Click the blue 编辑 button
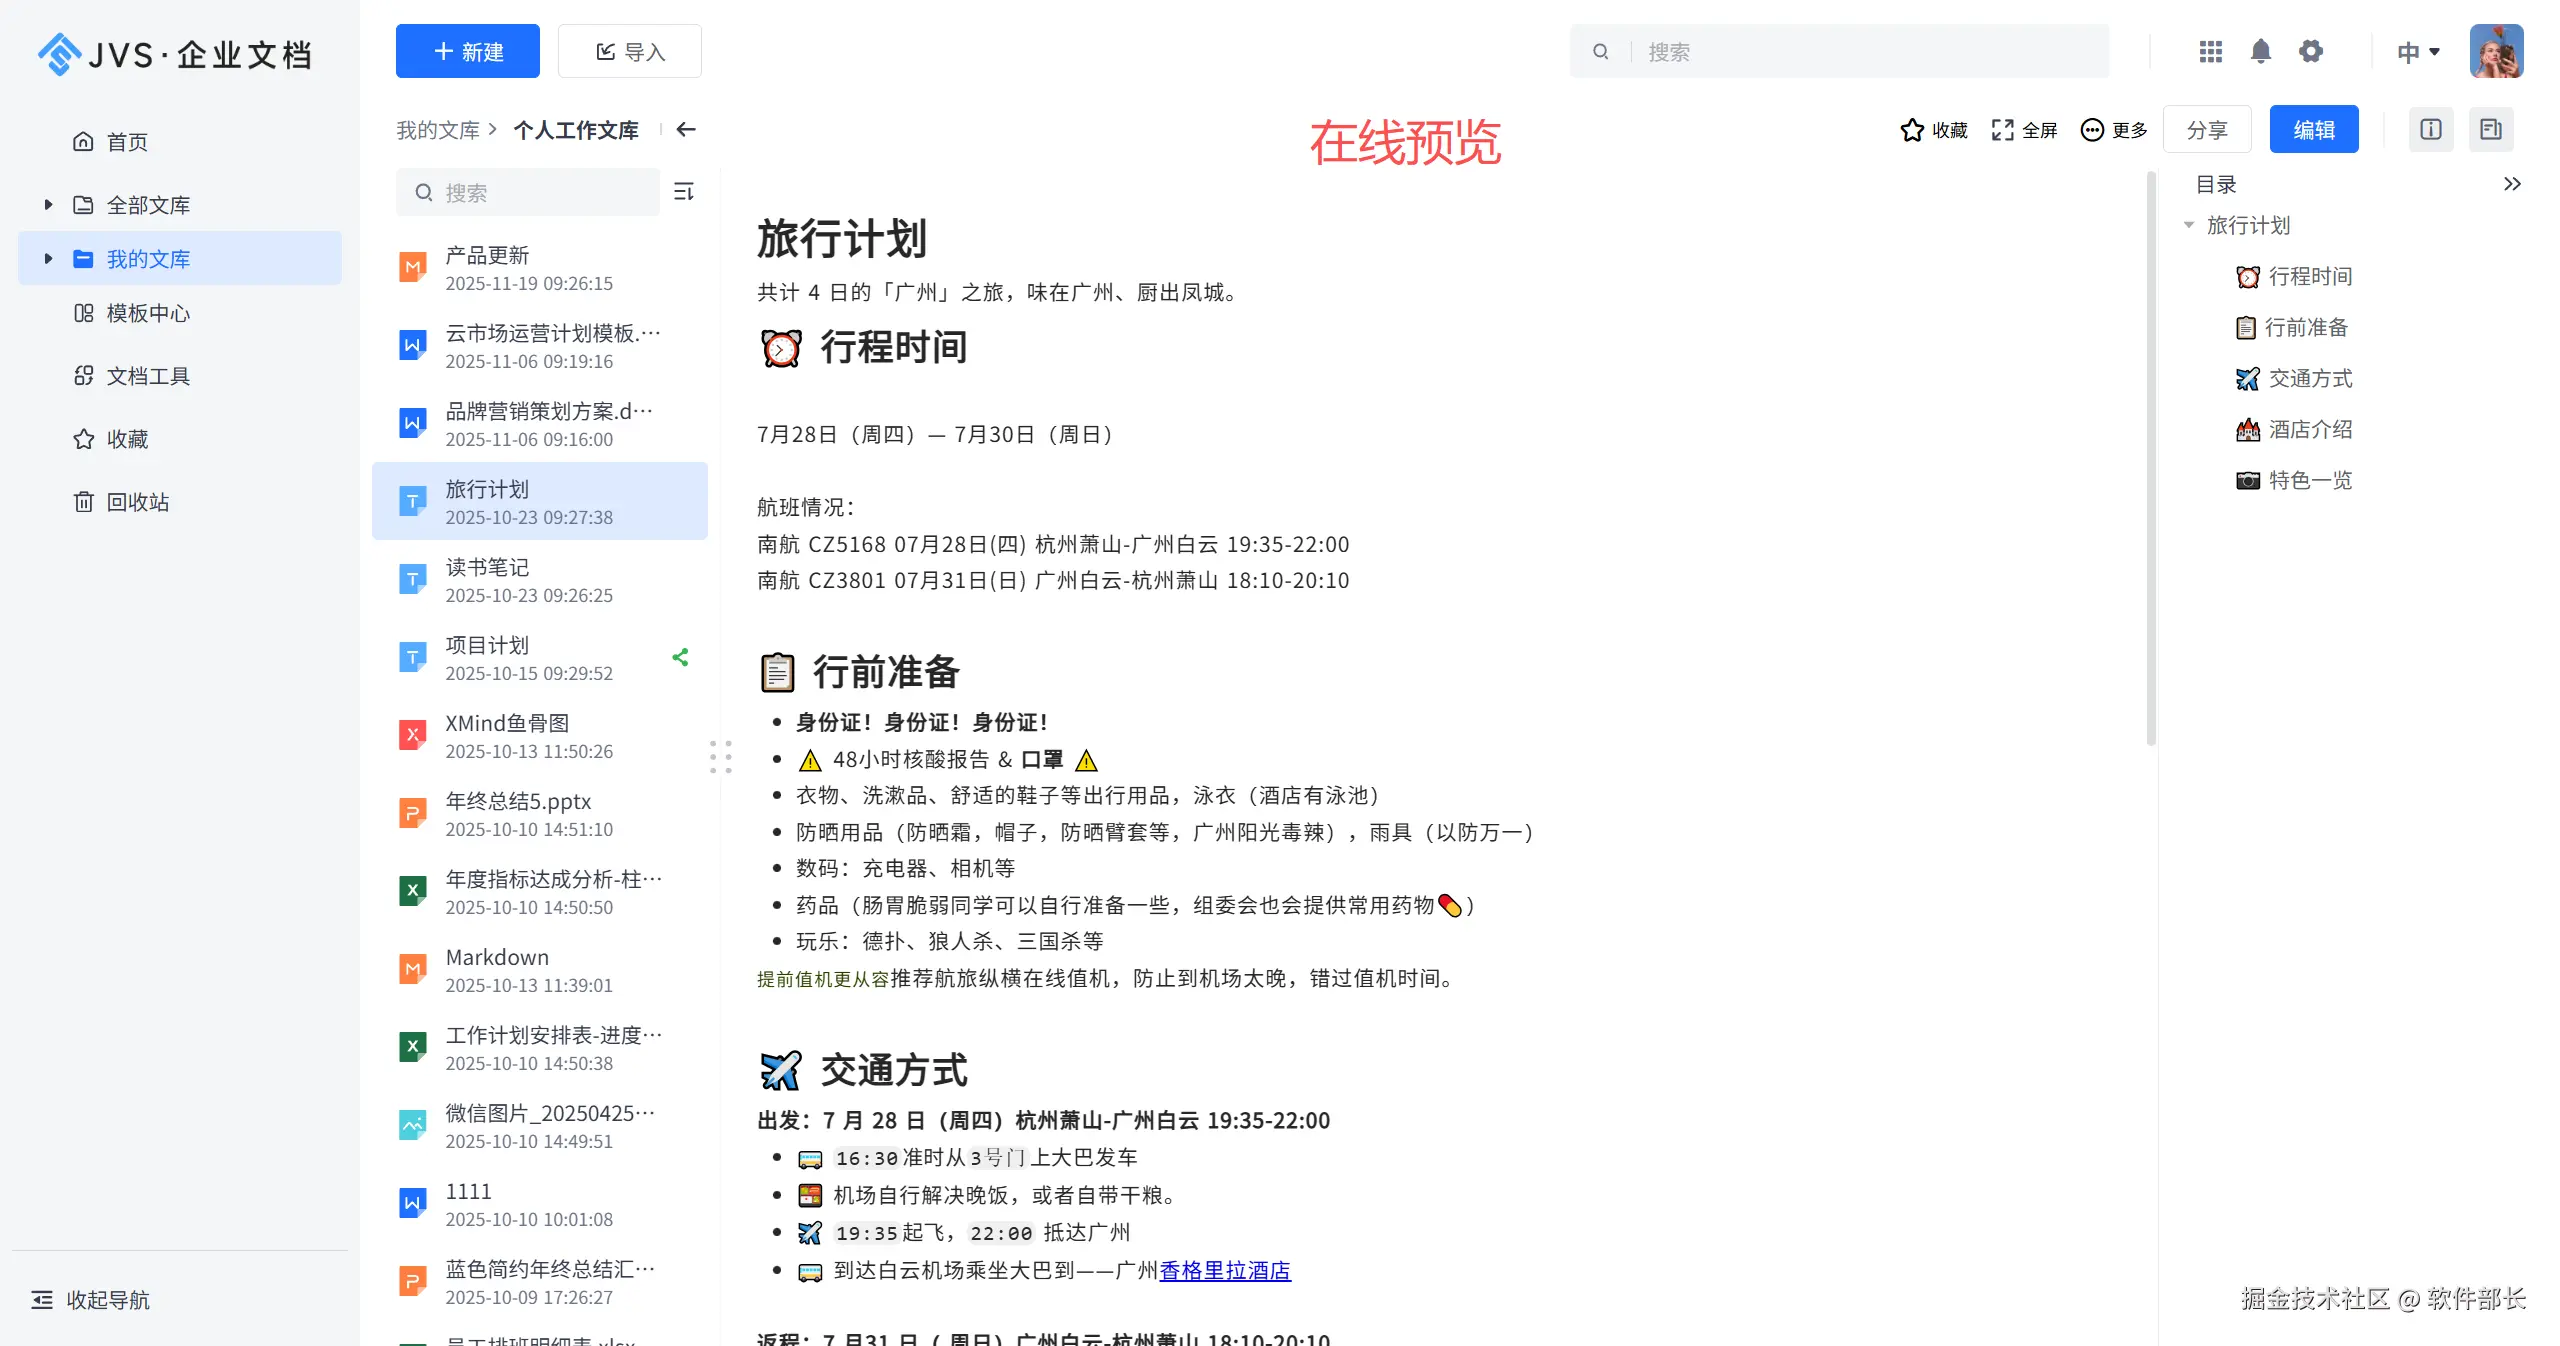The image size is (2560, 1346). [2313, 129]
